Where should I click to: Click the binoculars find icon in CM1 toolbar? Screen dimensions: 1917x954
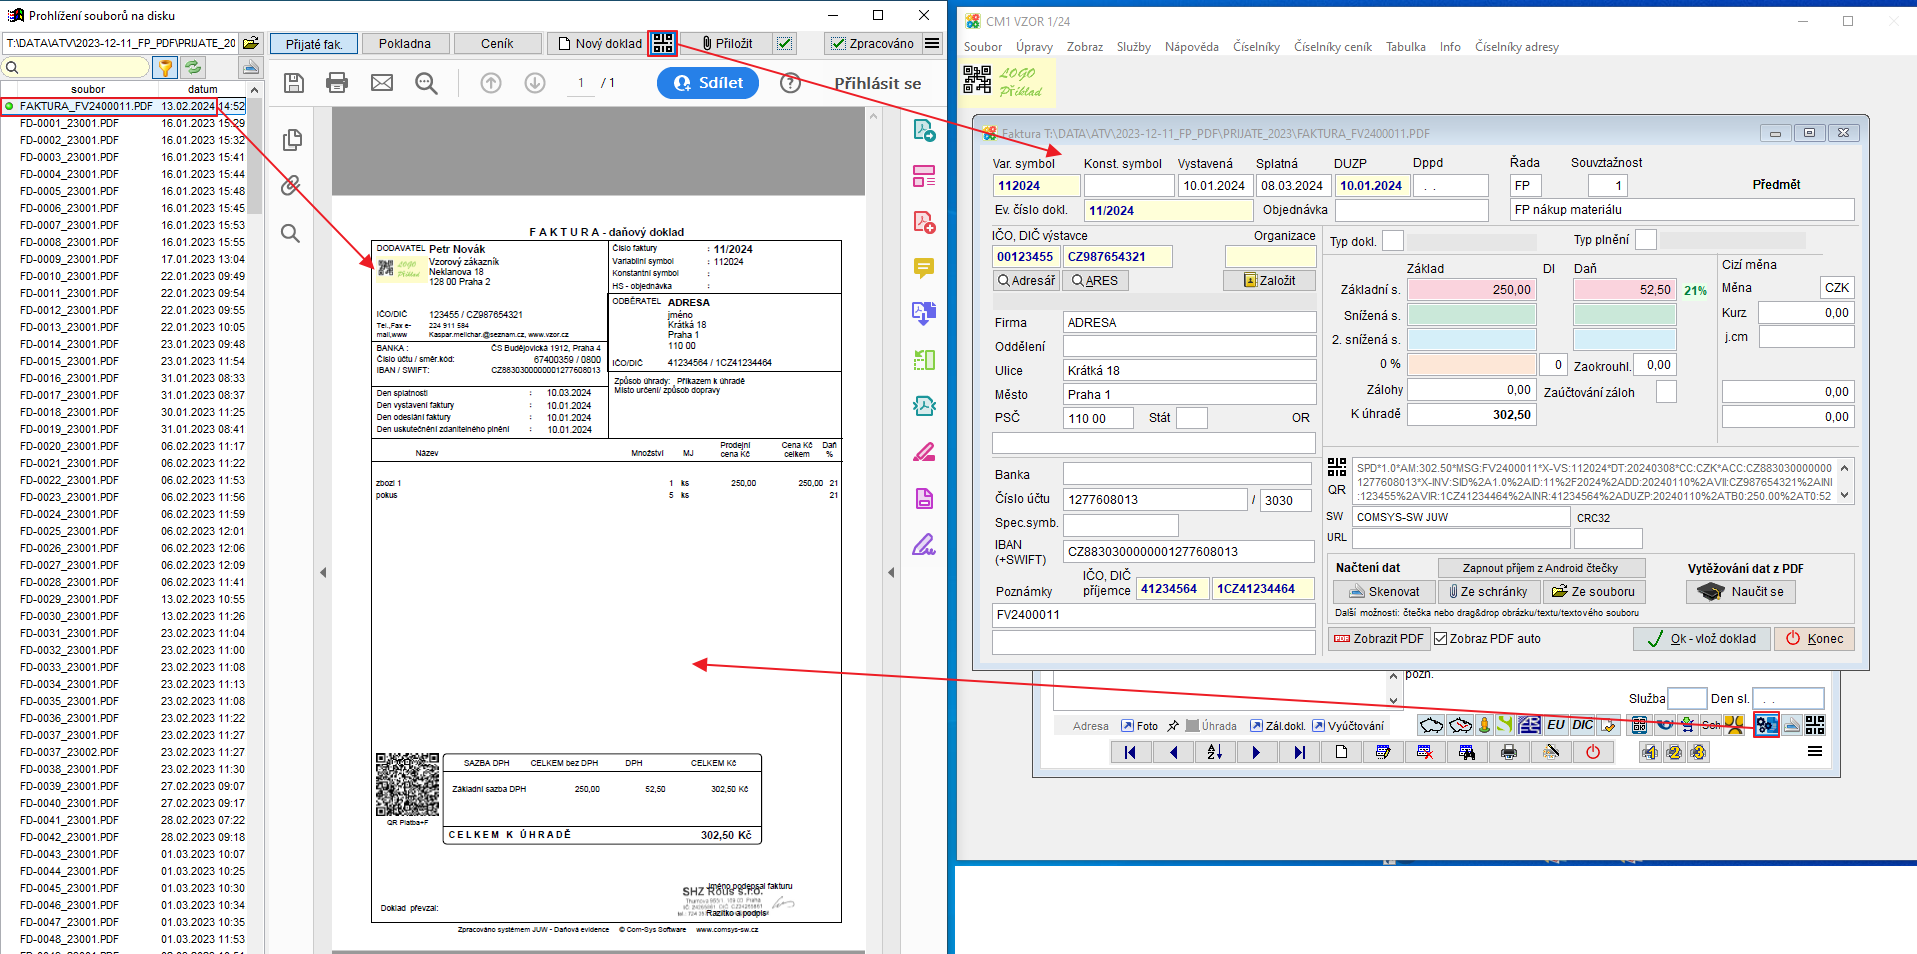pyautogui.click(x=1467, y=752)
